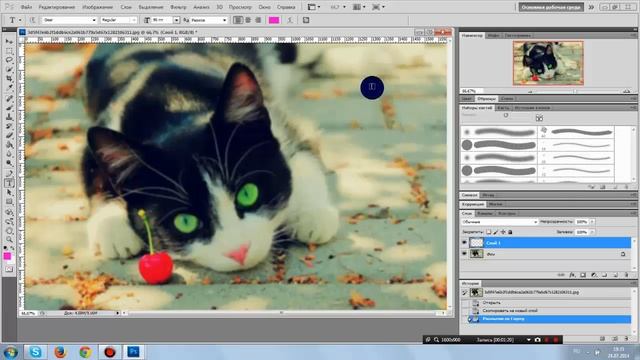Open the Skype taskbar icon
The width and height of the screenshot is (640, 360).
click(x=35, y=351)
